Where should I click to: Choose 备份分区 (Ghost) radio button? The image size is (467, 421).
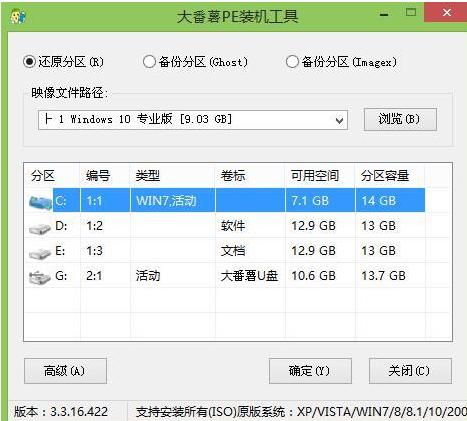tap(195, 62)
